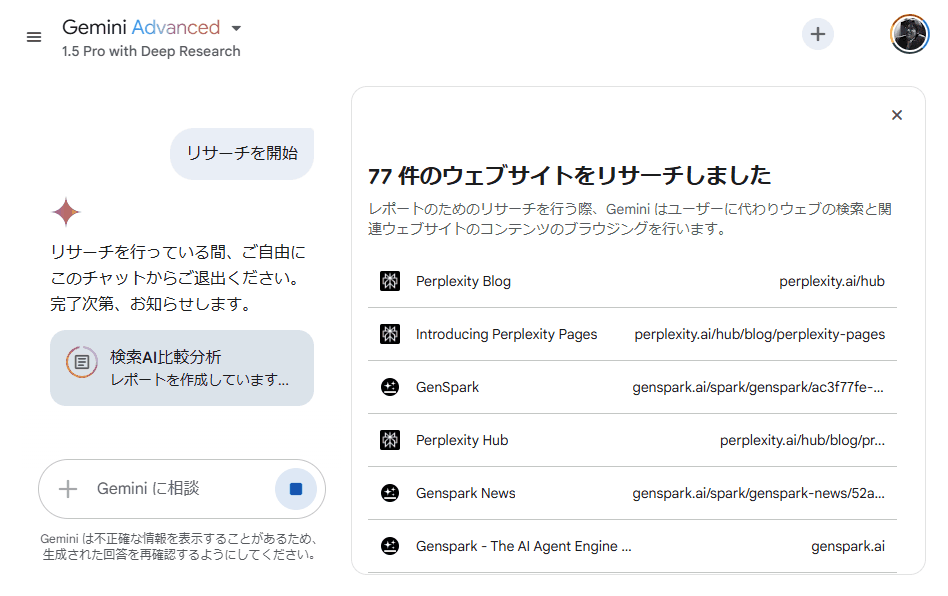Open the Perplexity Hub source
Image resolution: width=948 pixels, height=596 pixels.
pyautogui.click(x=632, y=440)
